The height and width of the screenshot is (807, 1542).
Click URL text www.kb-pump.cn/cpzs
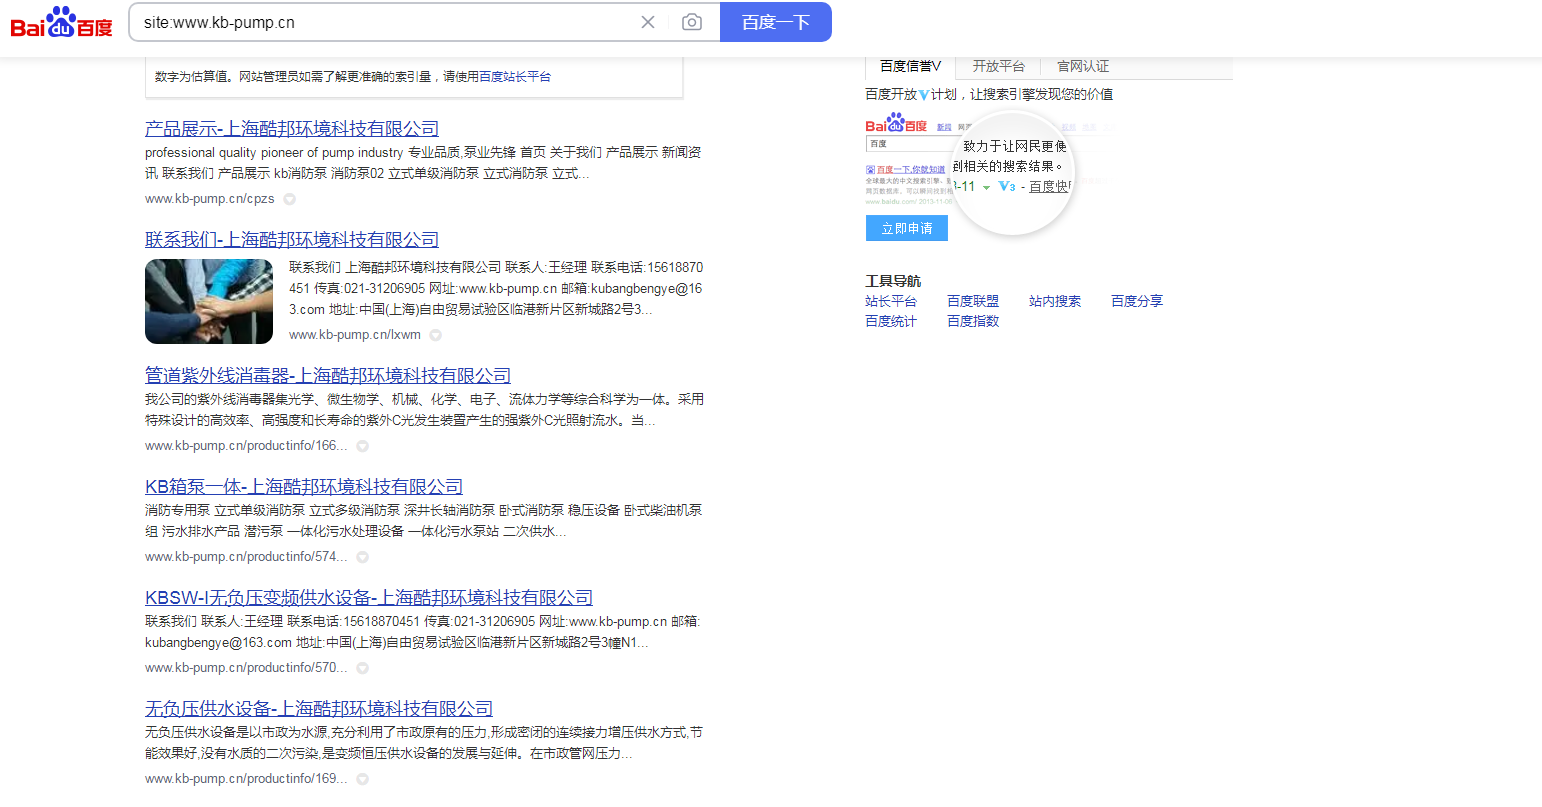click(210, 199)
